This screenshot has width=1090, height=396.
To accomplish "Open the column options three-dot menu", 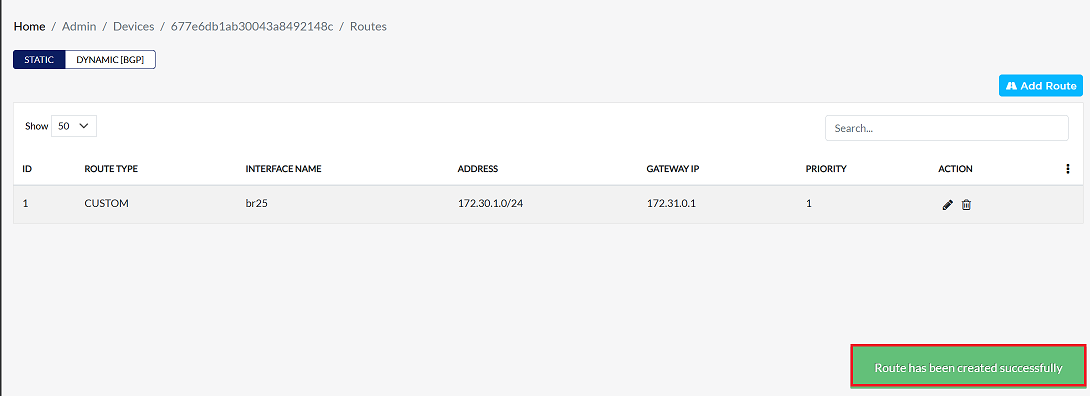I will tap(1067, 169).
